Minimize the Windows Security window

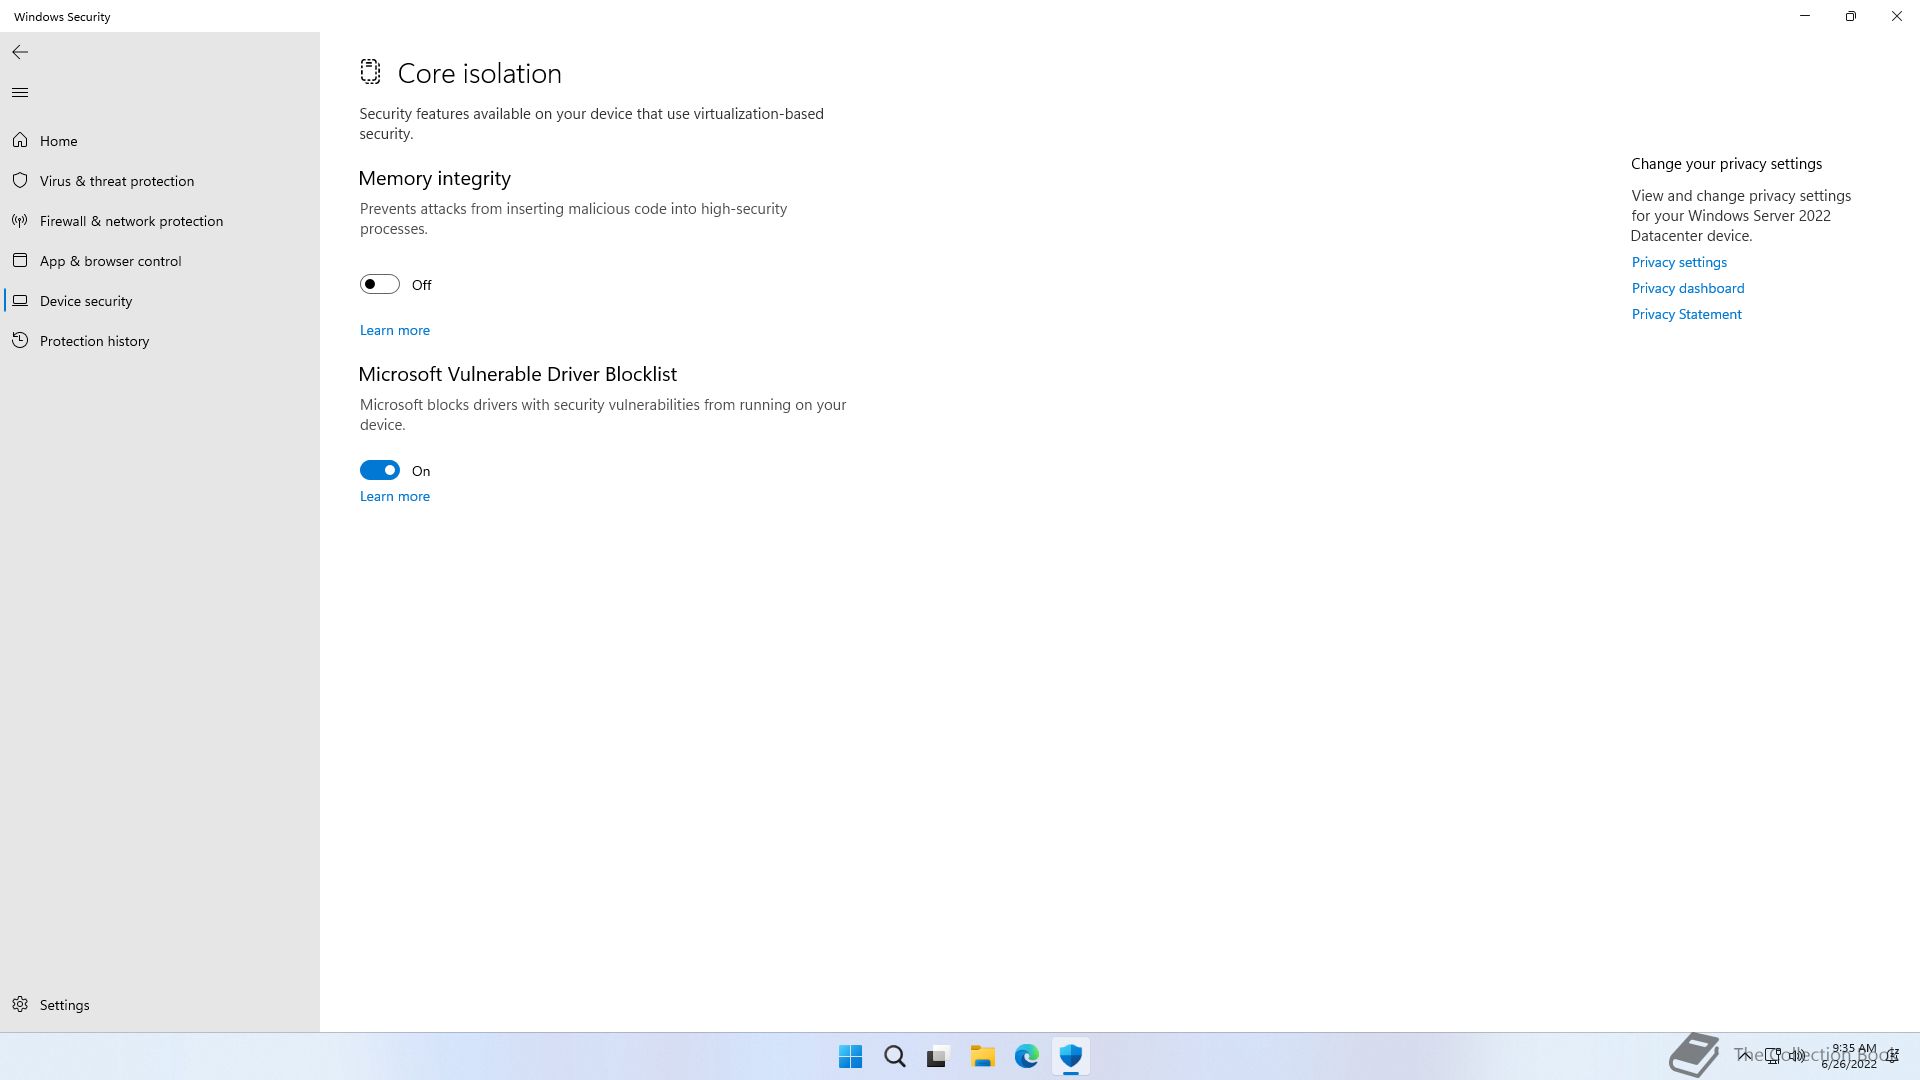click(x=1805, y=16)
